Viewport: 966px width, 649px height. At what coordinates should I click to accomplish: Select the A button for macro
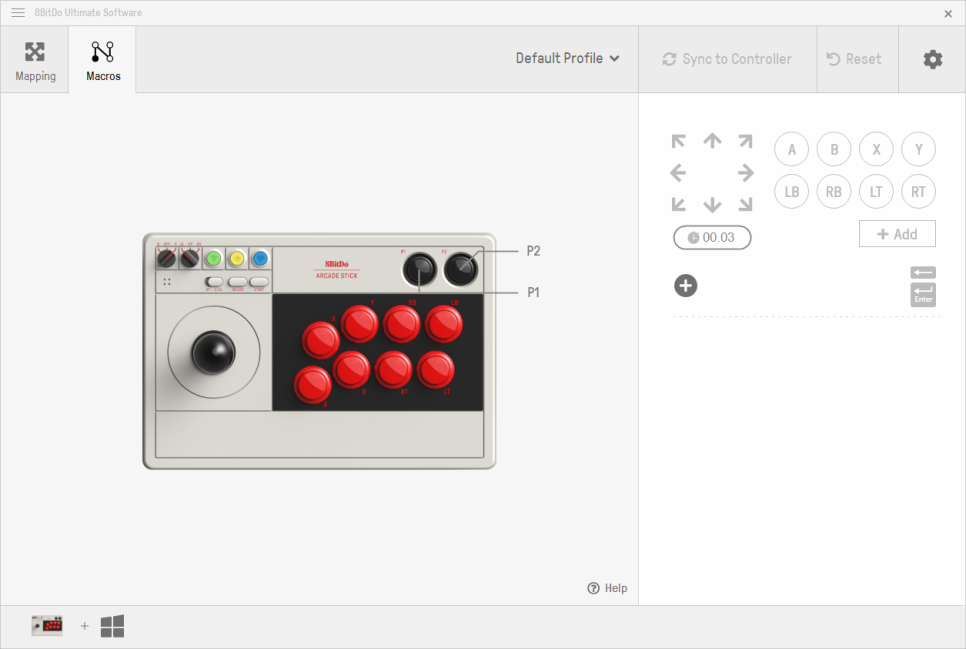pos(792,149)
